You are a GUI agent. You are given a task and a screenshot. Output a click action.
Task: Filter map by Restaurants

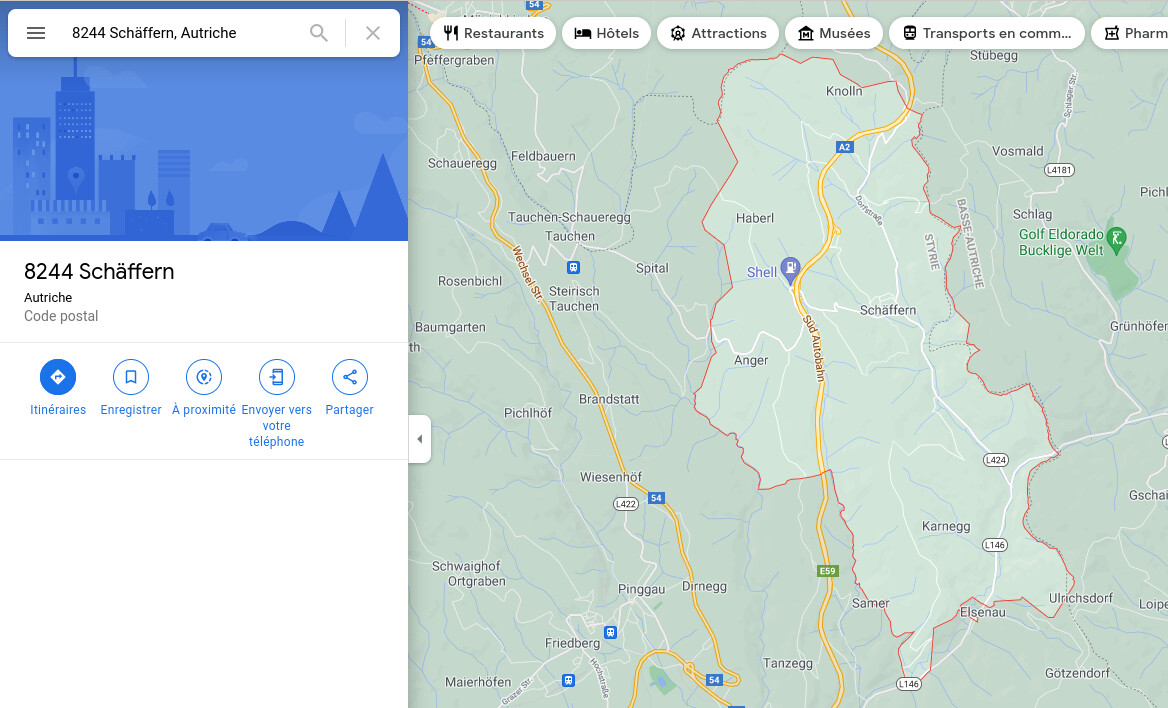coord(493,33)
